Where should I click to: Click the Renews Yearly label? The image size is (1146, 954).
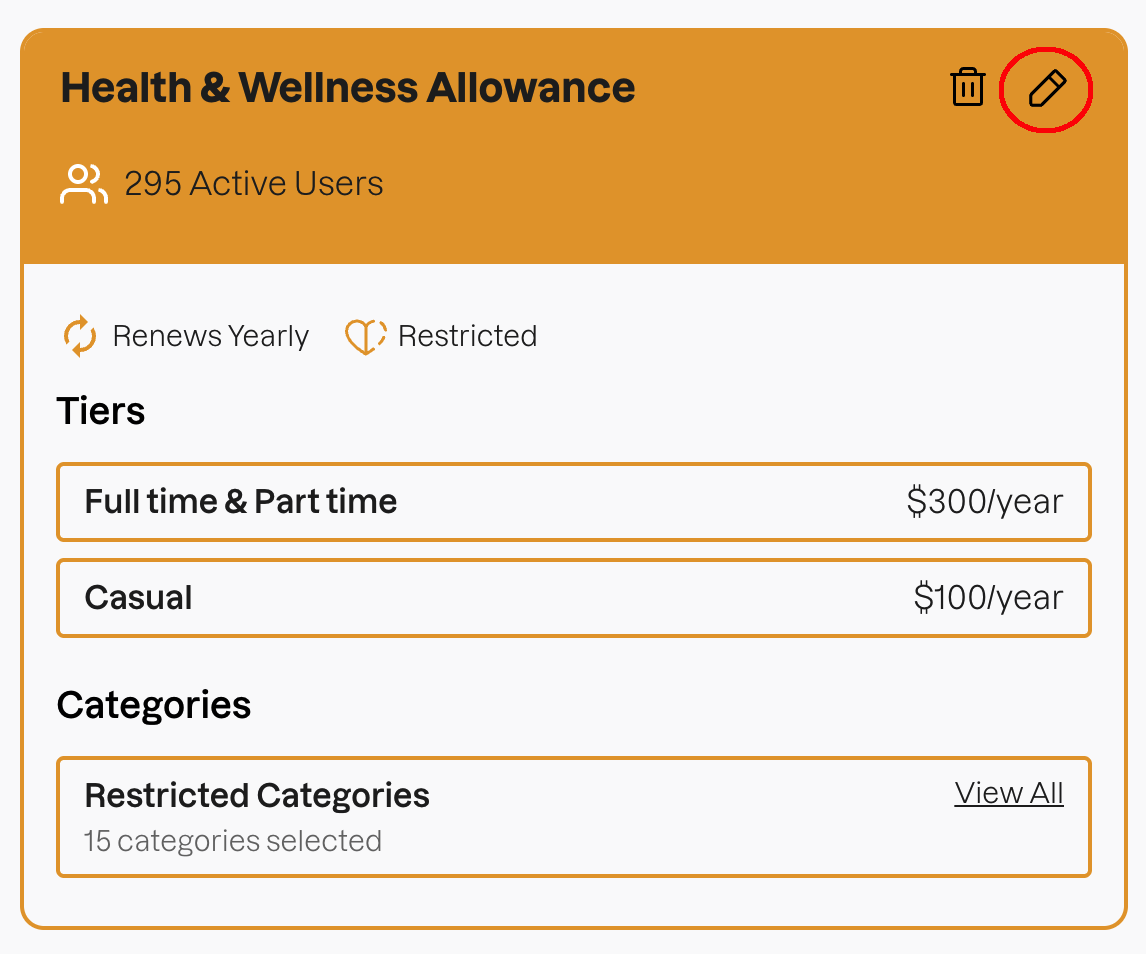click(210, 336)
